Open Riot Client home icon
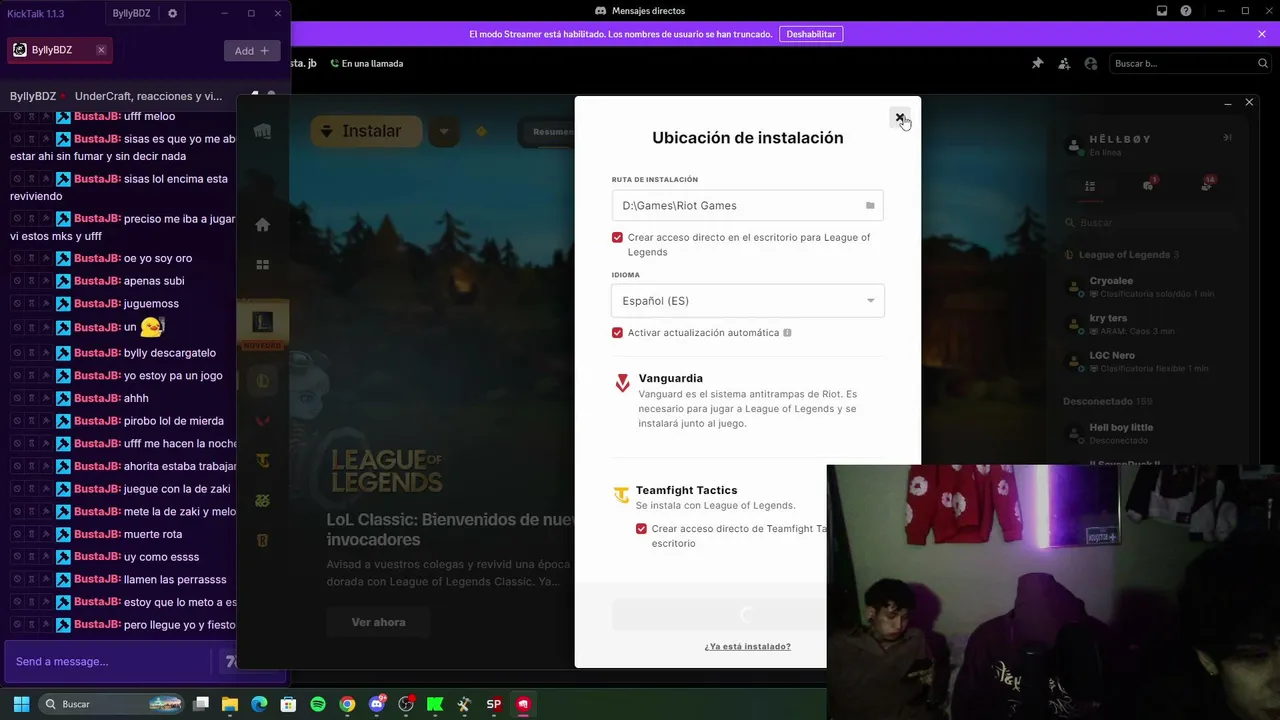 tap(263, 225)
